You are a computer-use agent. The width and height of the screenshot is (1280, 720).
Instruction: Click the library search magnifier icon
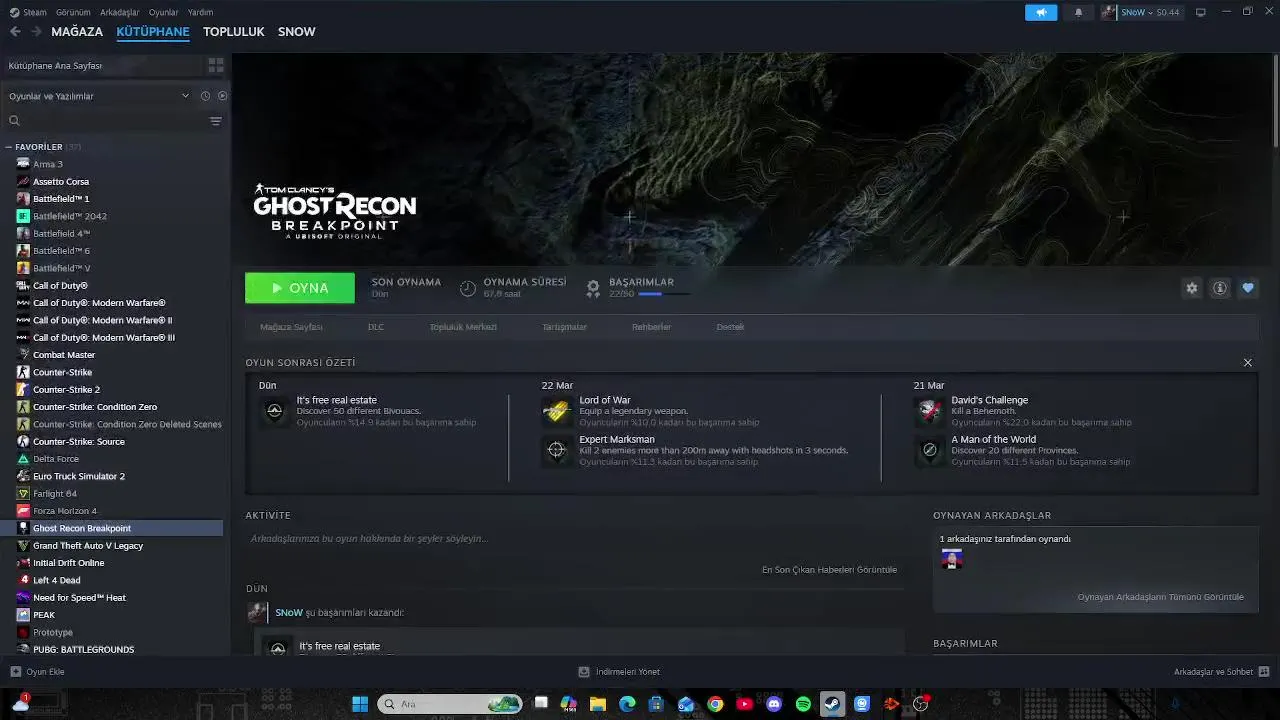coord(14,121)
